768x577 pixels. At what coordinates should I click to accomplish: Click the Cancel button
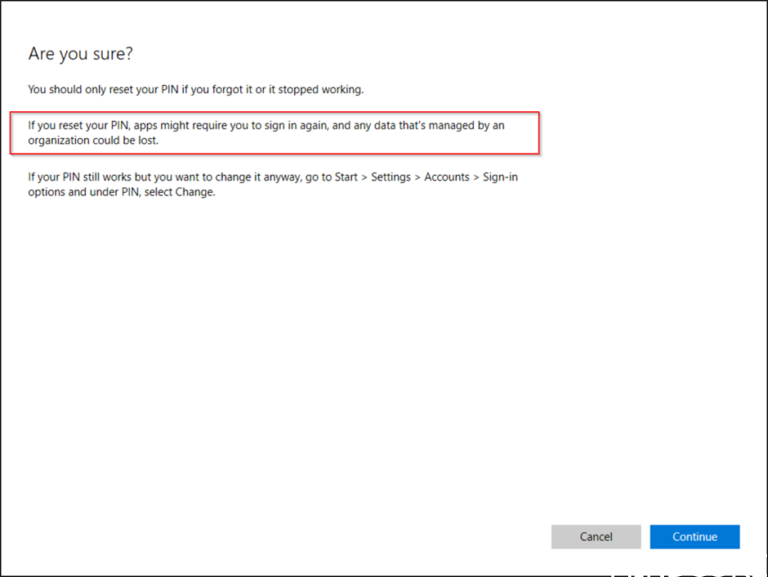click(x=596, y=537)
